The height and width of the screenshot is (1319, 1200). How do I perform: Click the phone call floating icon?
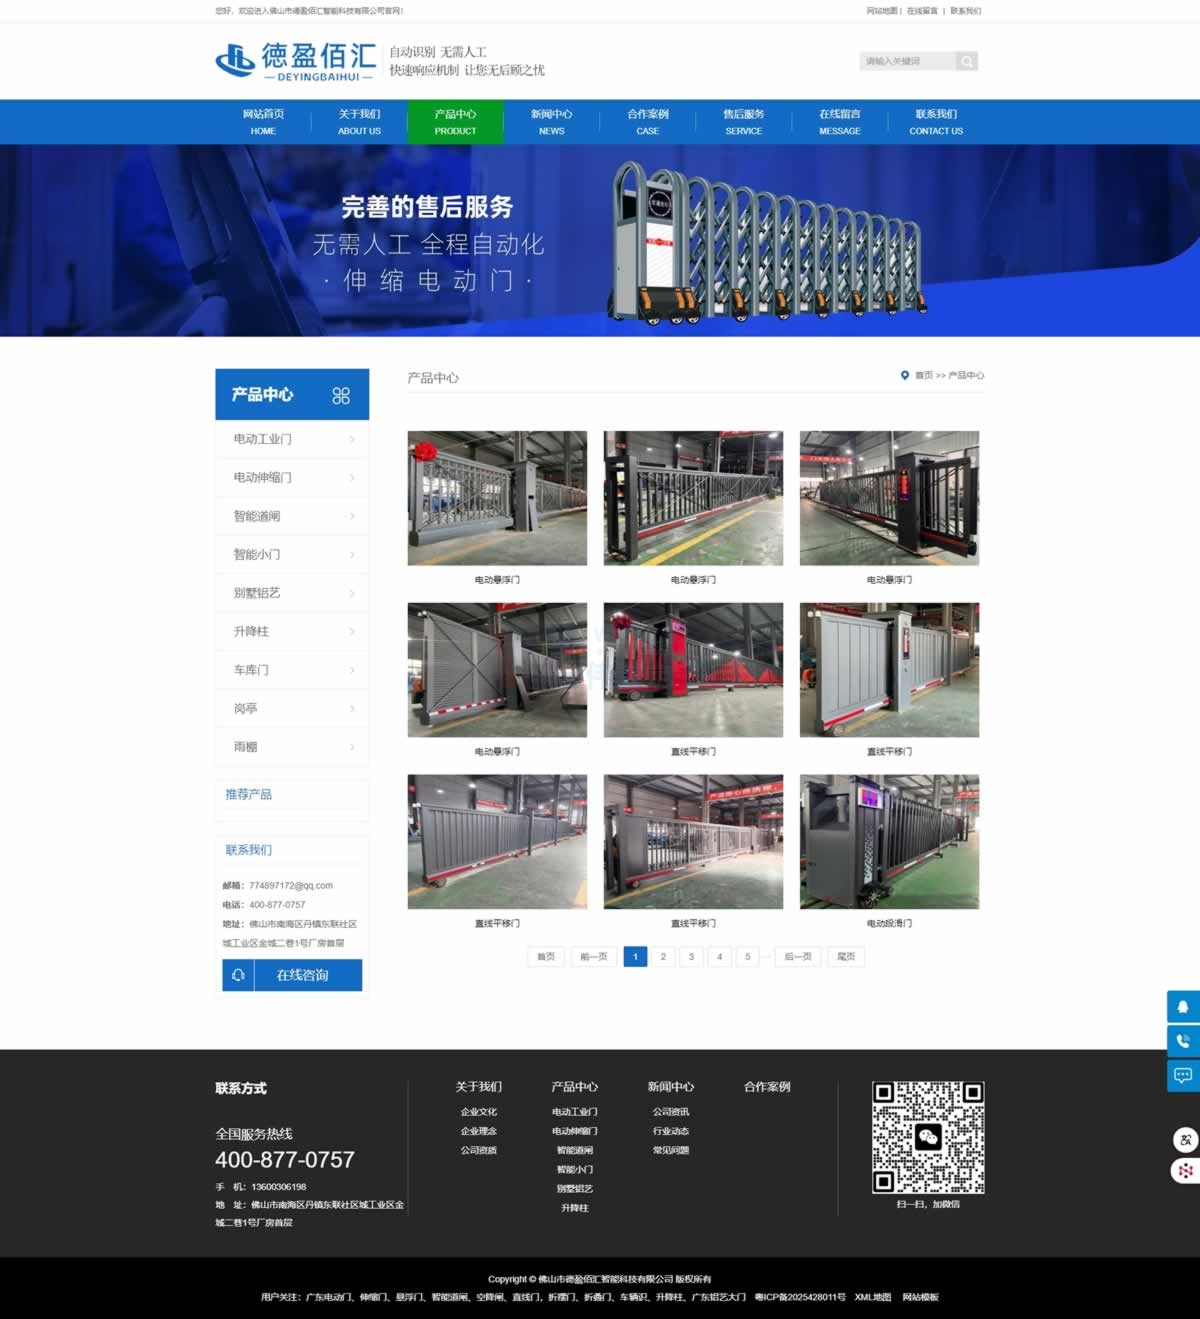[1183, 1041]
